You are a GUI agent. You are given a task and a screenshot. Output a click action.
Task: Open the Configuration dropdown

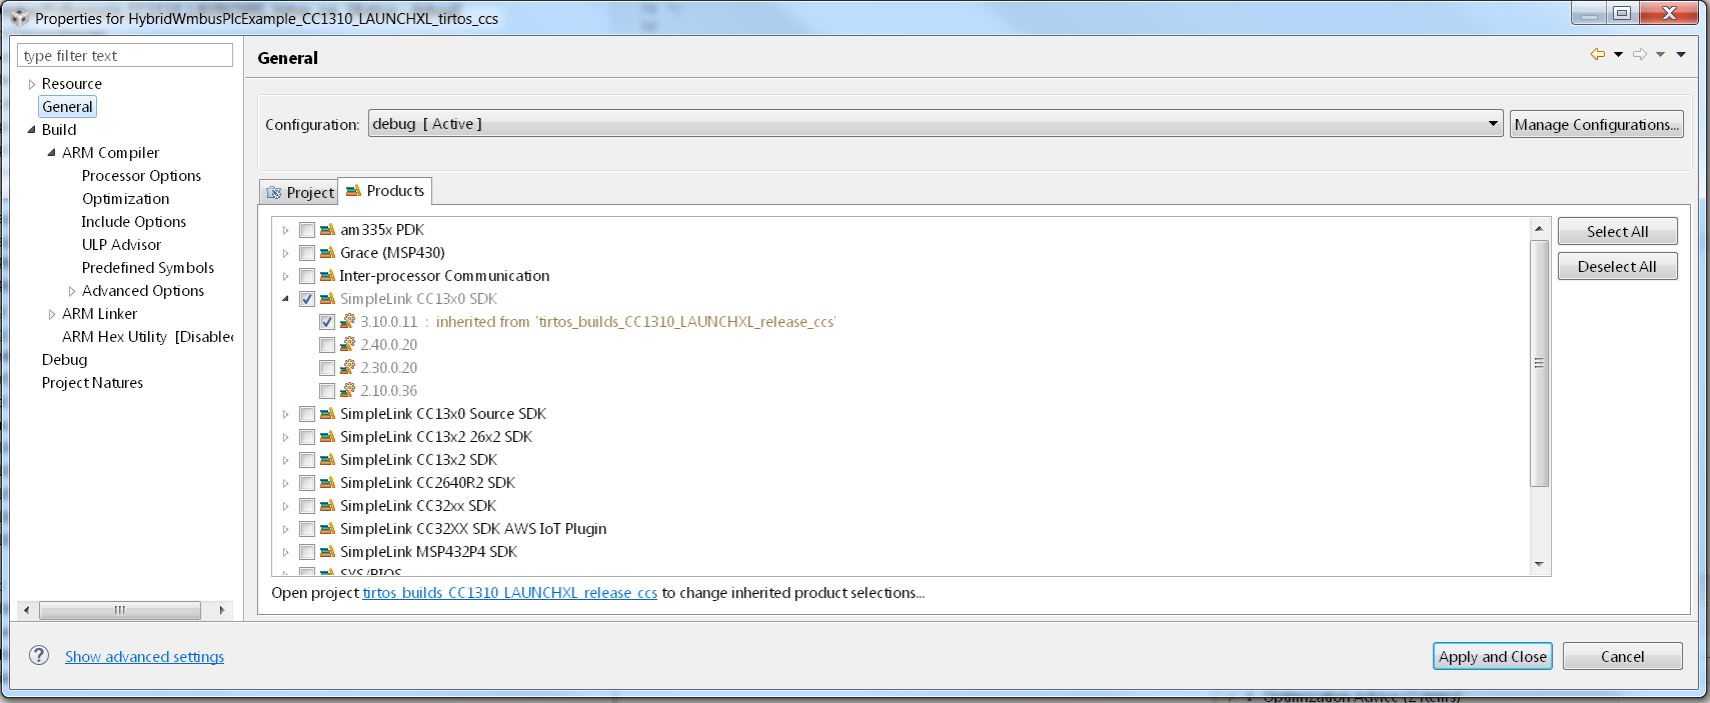point(935,124)
